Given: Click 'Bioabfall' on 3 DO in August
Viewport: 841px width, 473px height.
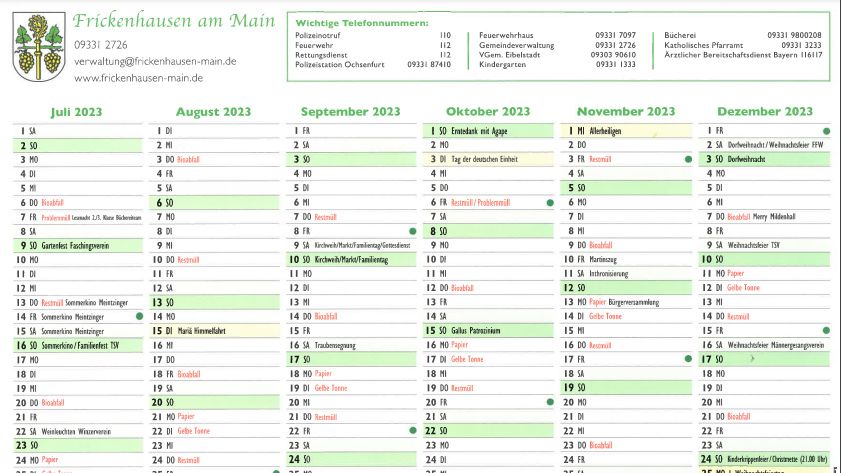Looking at the screenshot, I should pyautogui.click(x=188, y=159).
